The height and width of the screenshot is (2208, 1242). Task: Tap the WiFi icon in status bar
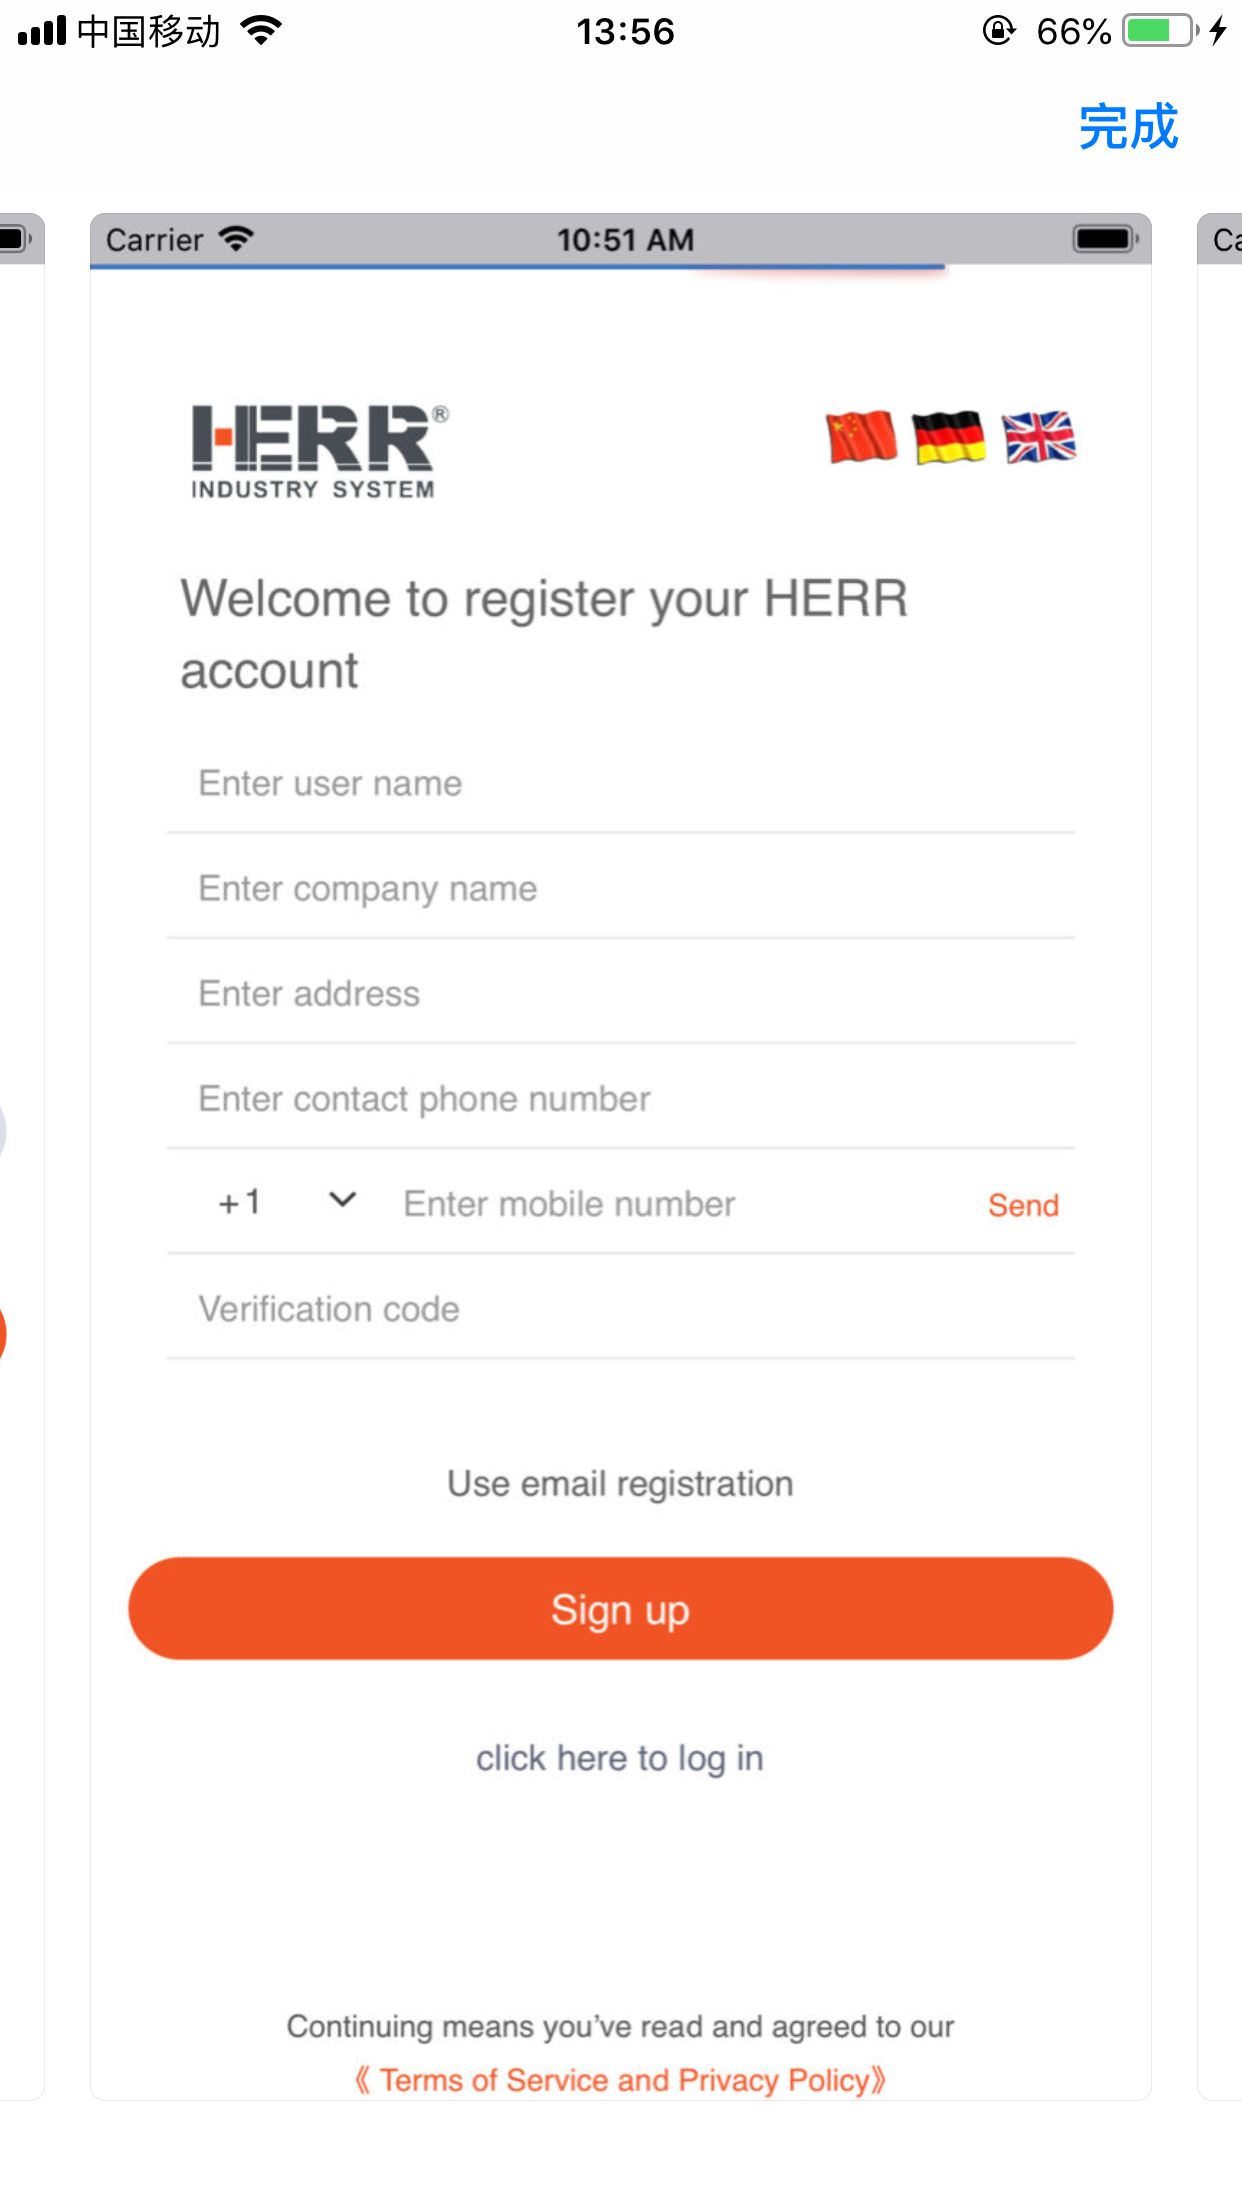click(x=261, y=31)
